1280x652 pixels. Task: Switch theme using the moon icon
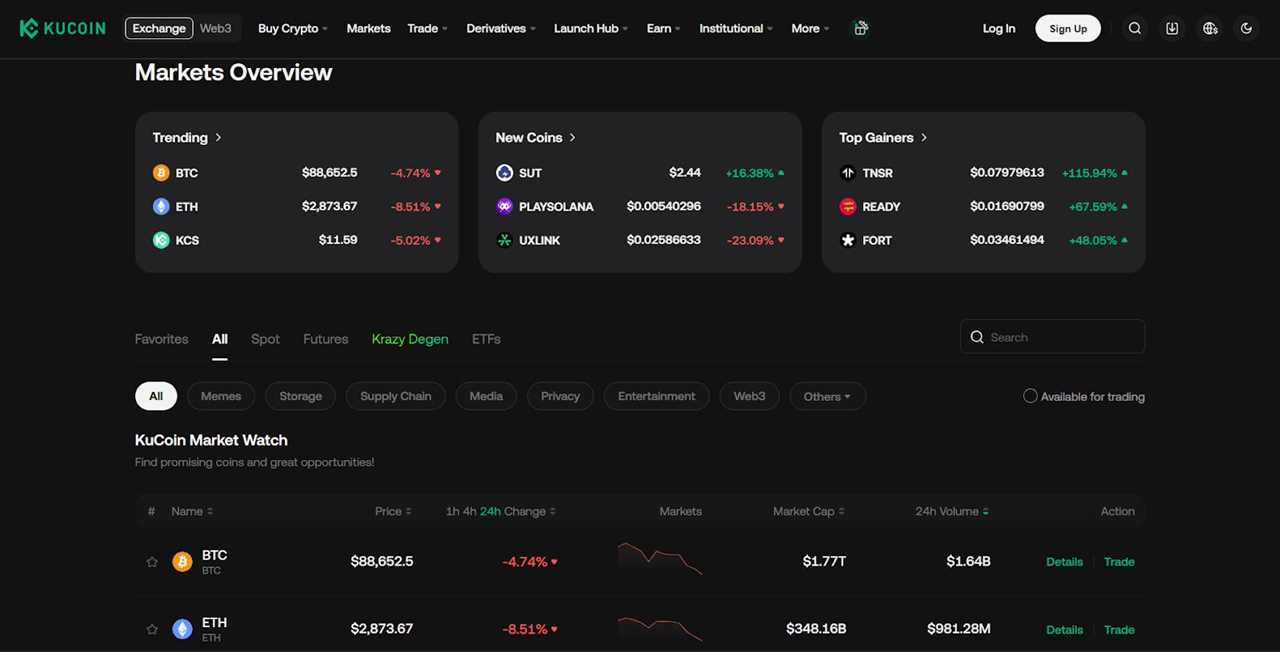click(1246, 28)
